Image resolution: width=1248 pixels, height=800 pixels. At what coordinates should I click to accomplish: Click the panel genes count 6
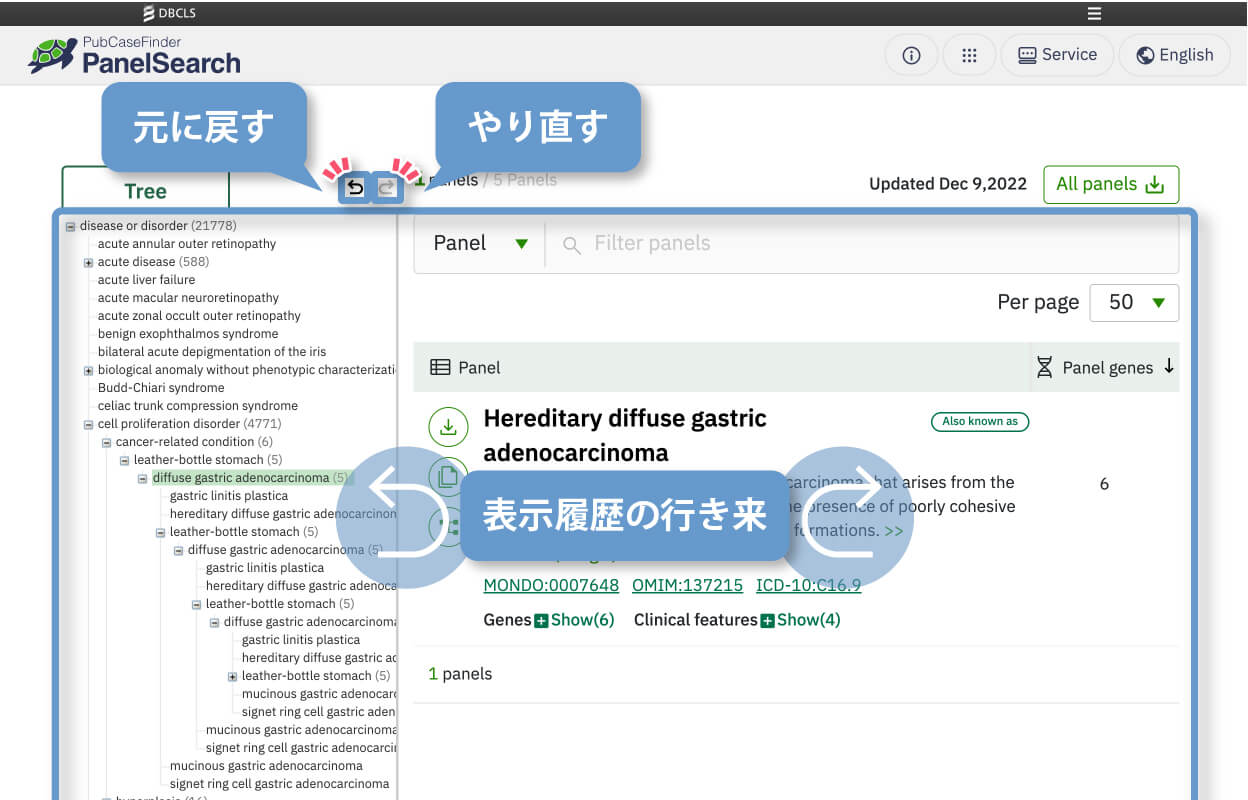[1104, 484]
